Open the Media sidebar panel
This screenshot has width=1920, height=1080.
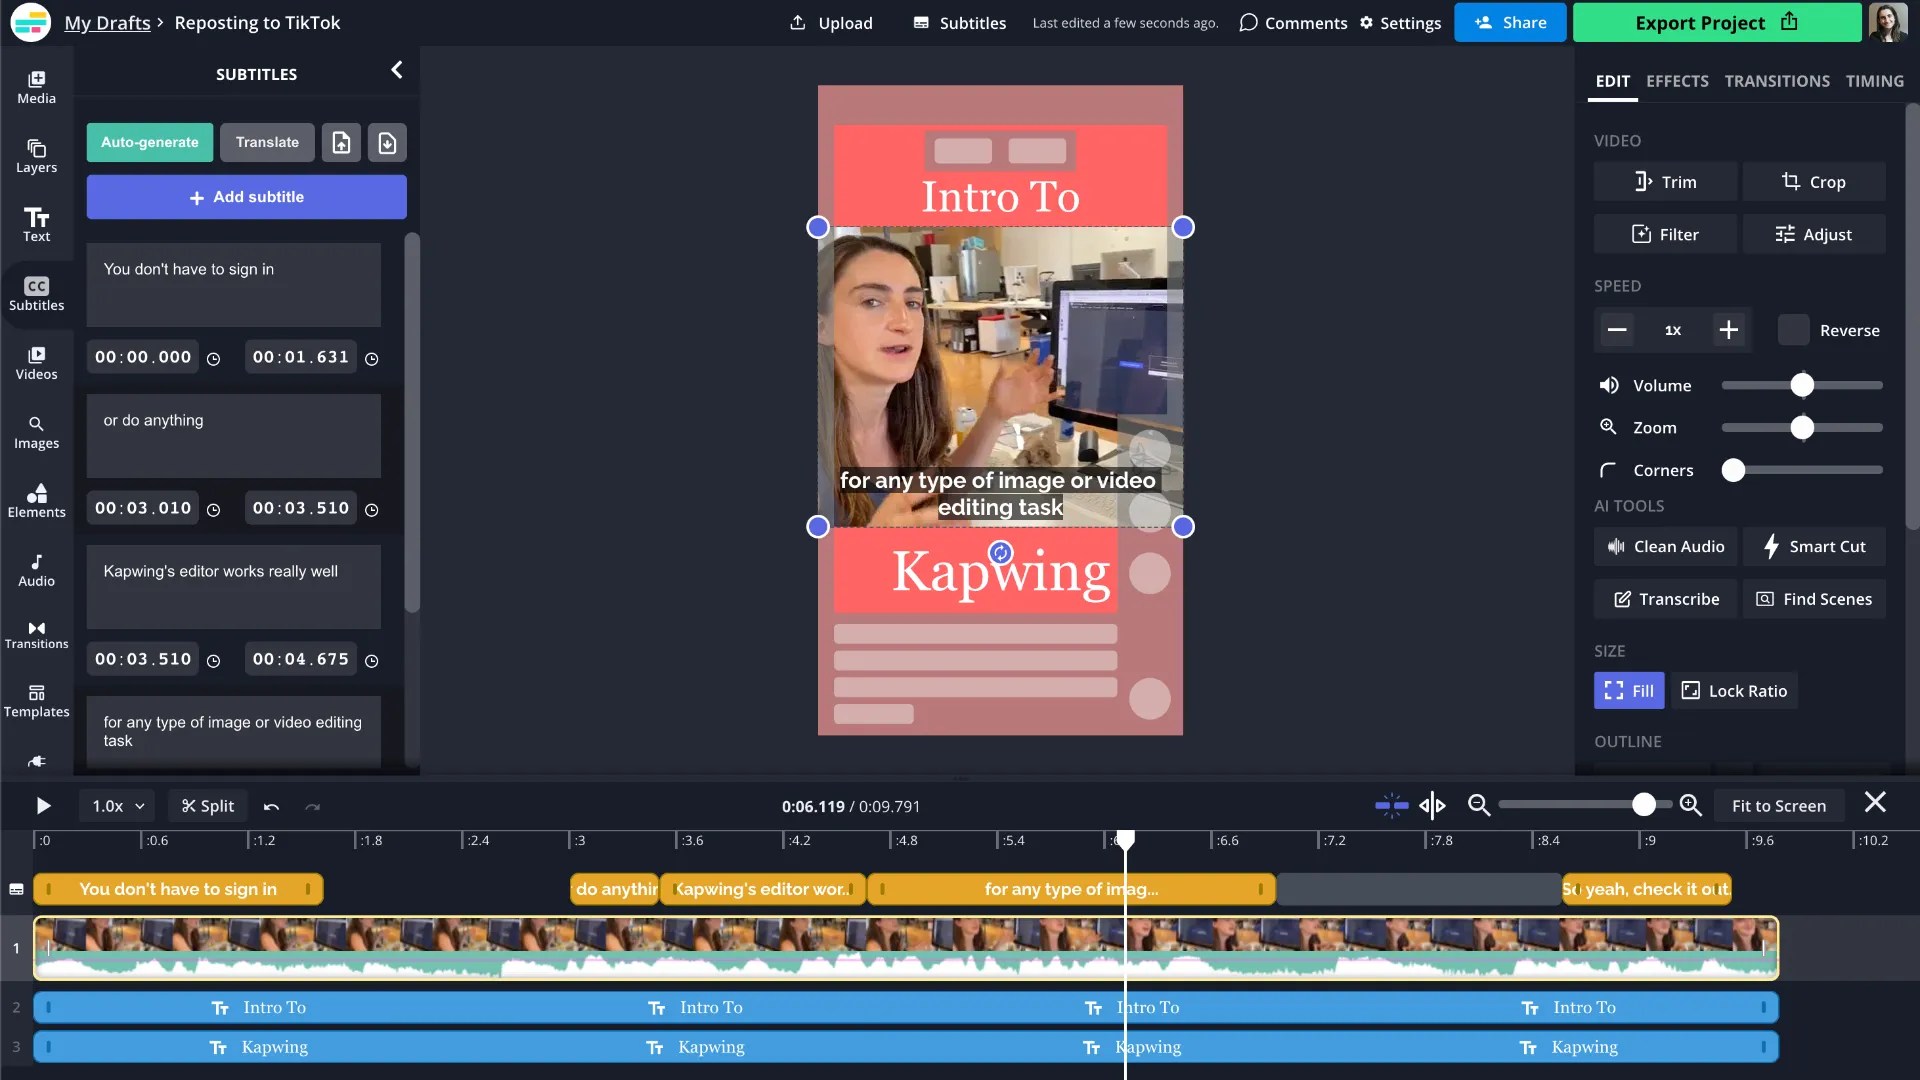point(36,87)
